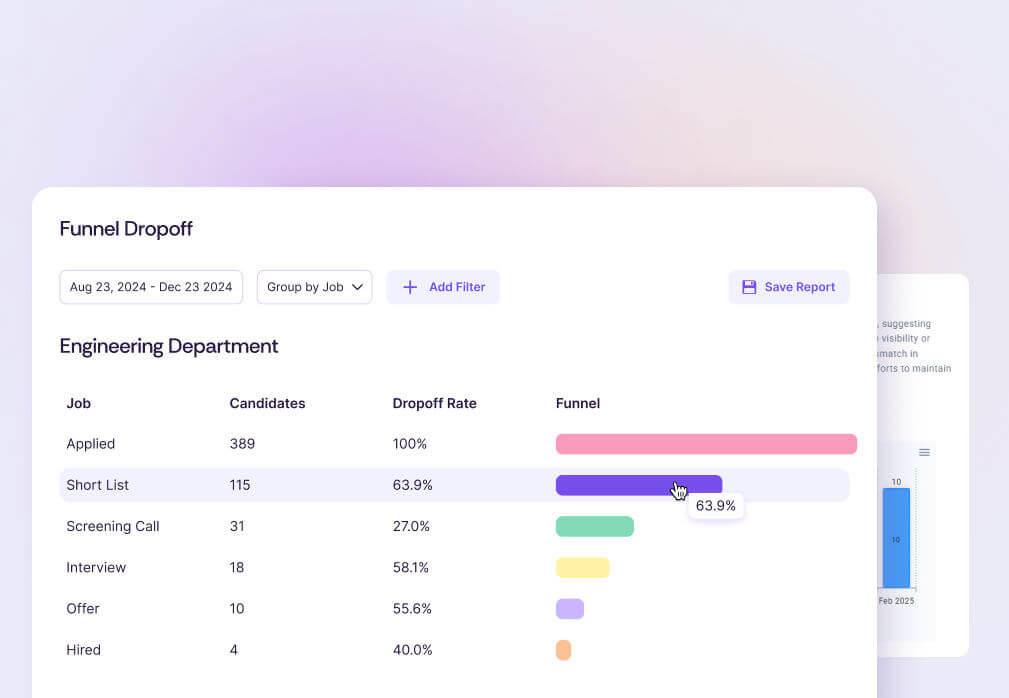Click the Save Report button
The height and width of the screenshot is (698, 1009).
click(788, 287)
